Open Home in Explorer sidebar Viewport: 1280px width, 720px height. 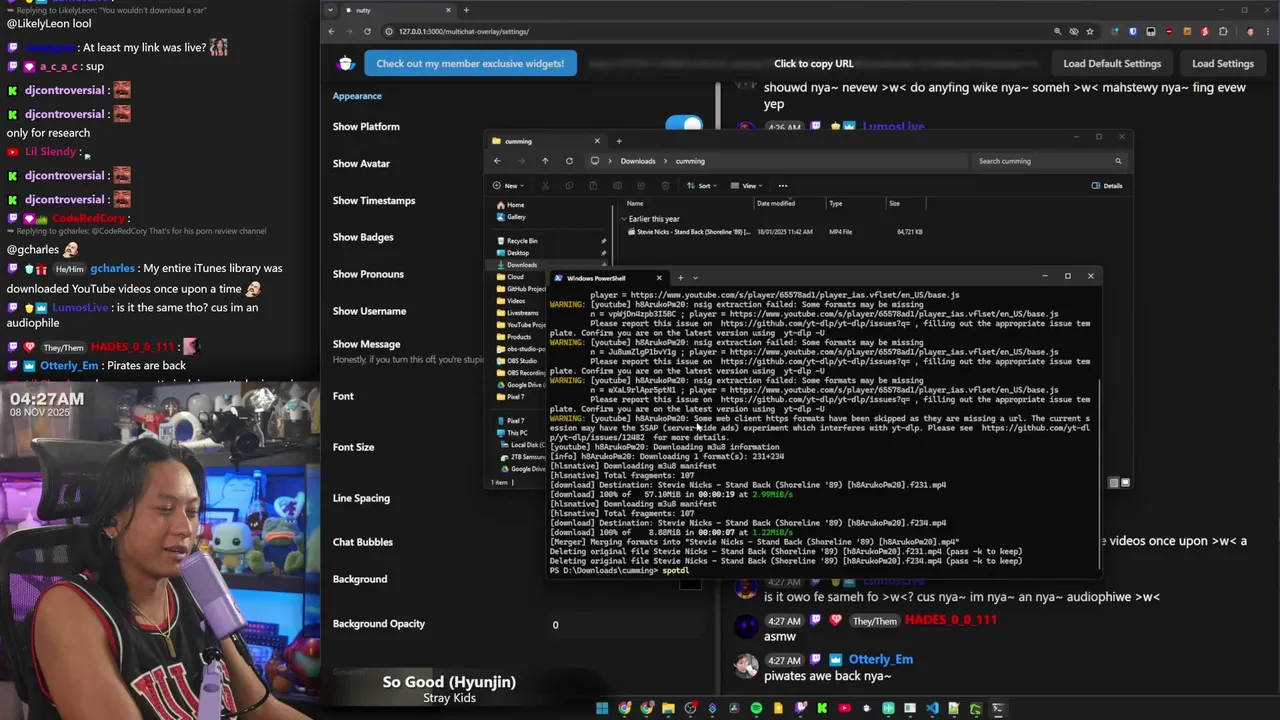509,205
